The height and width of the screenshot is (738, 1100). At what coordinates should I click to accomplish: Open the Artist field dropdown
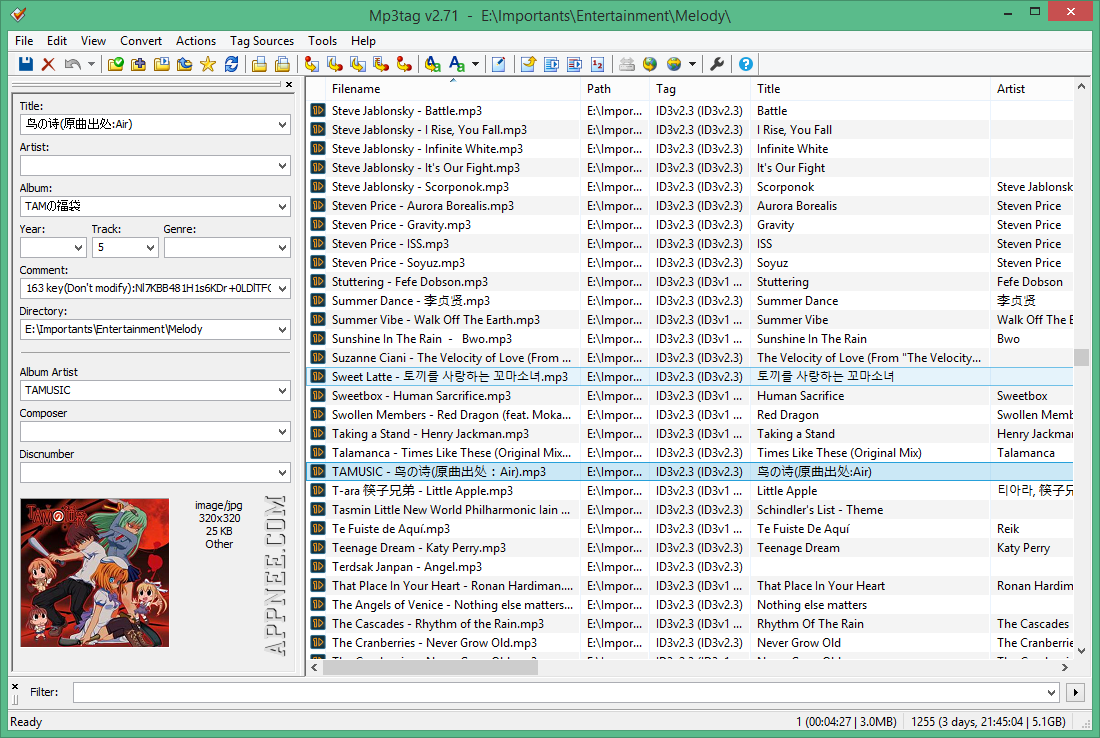pyautogui.click(x=282, y=166)
